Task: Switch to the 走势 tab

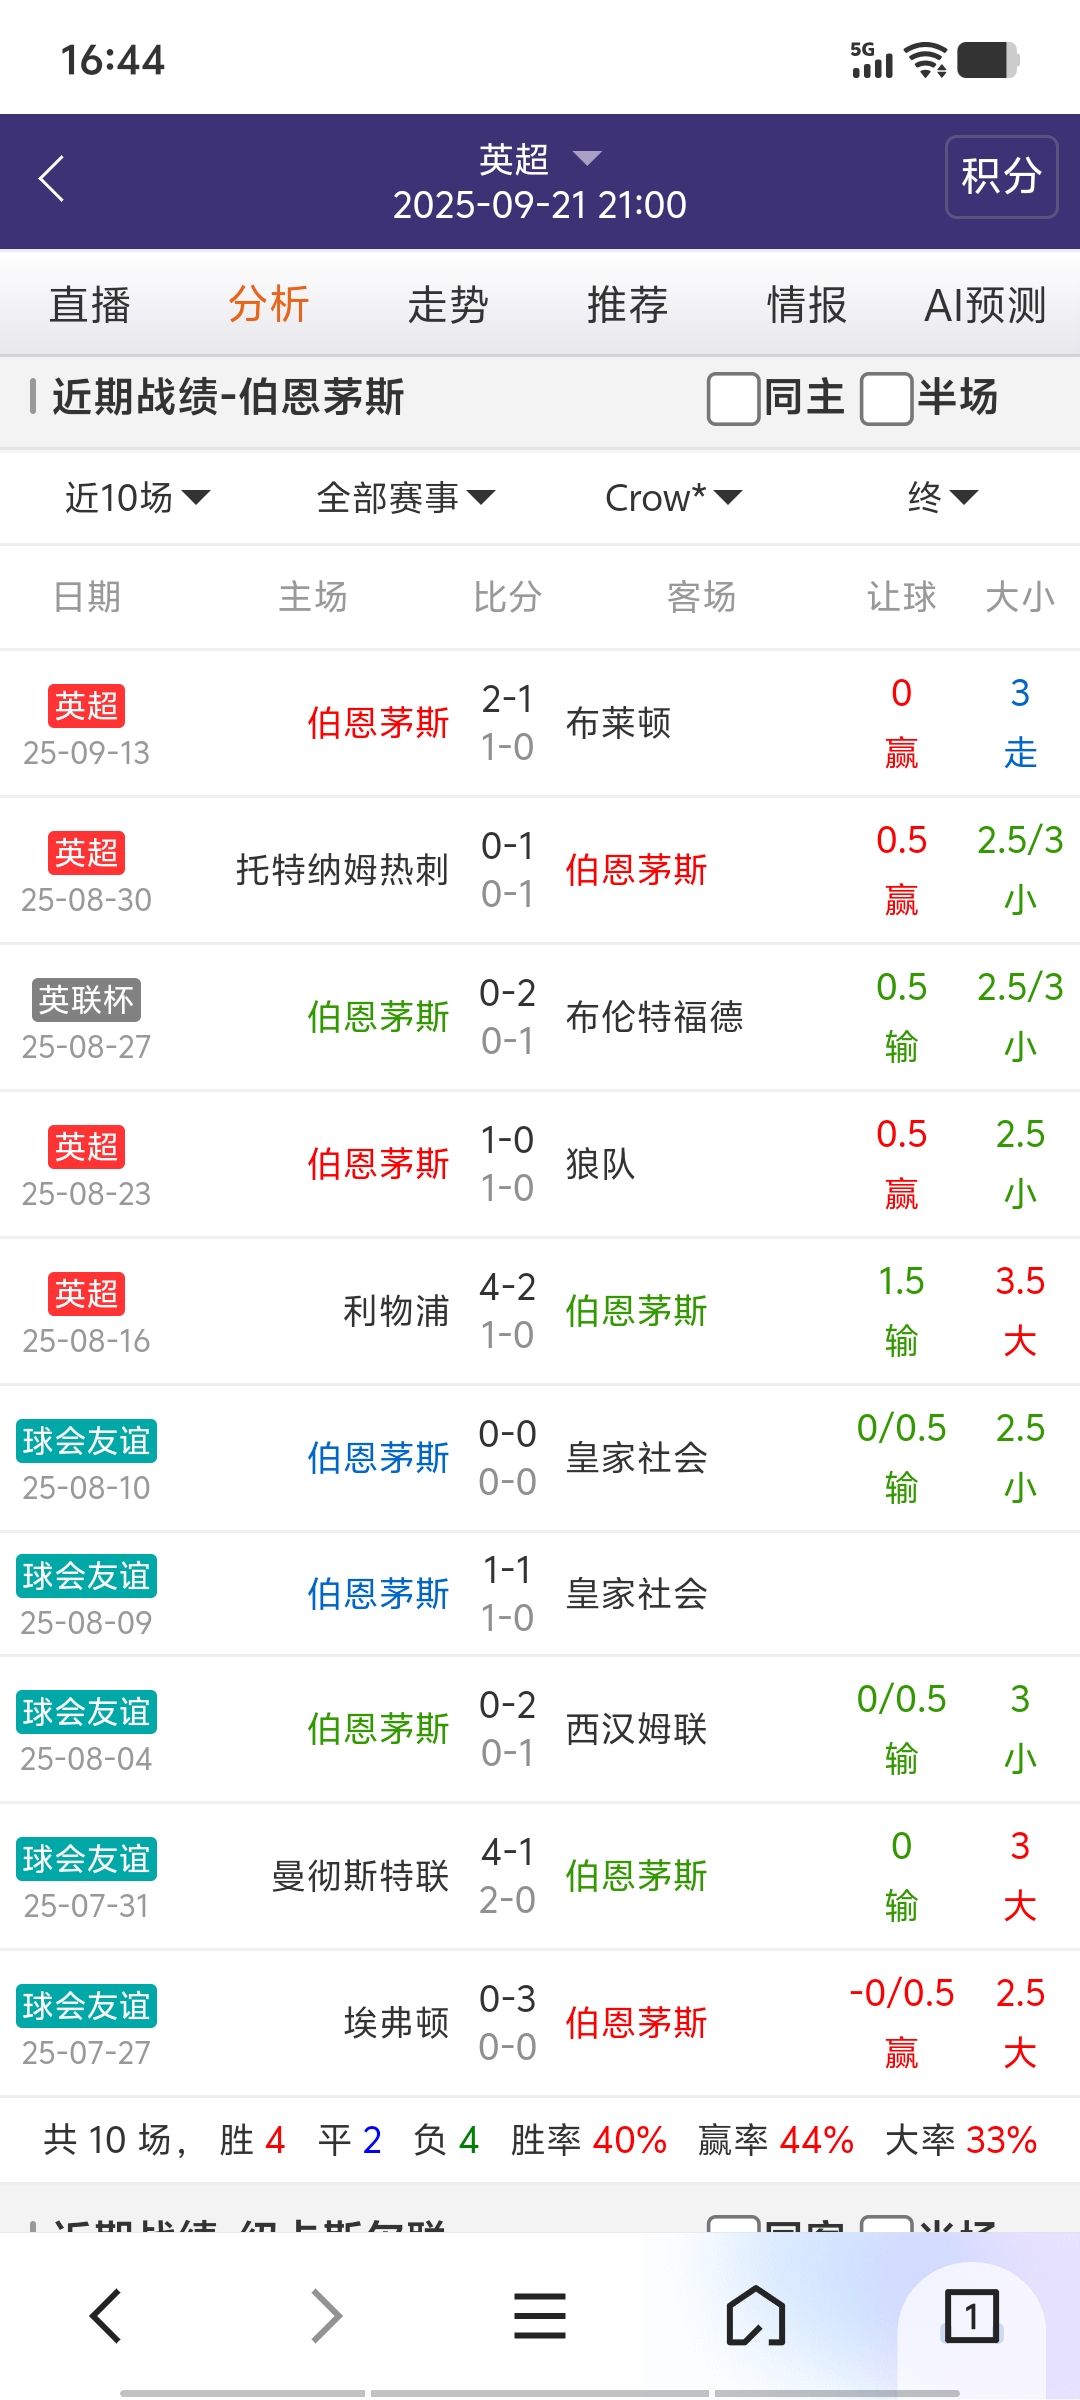Action: (x=447, y=305)
